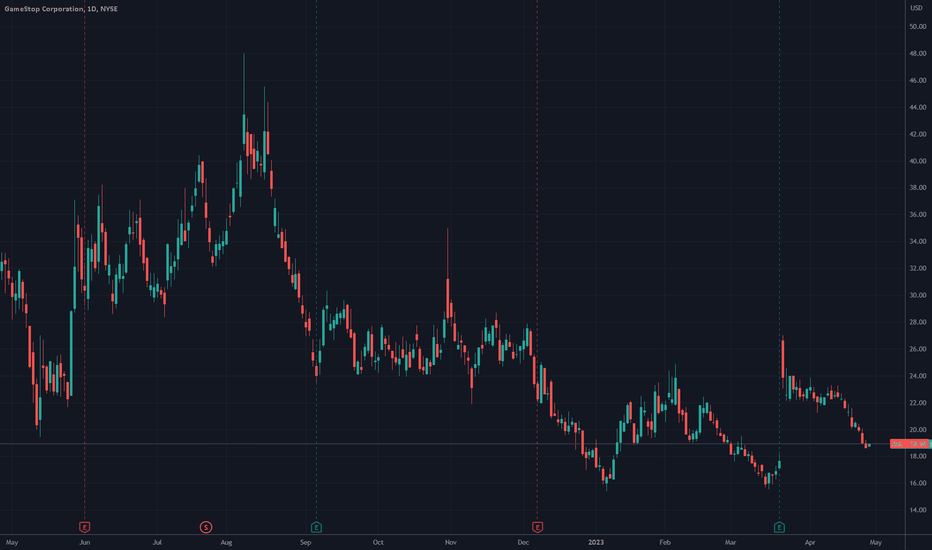Click the 38.00 price axis label
The image size is (932, 550).
(x=917, y=187)
